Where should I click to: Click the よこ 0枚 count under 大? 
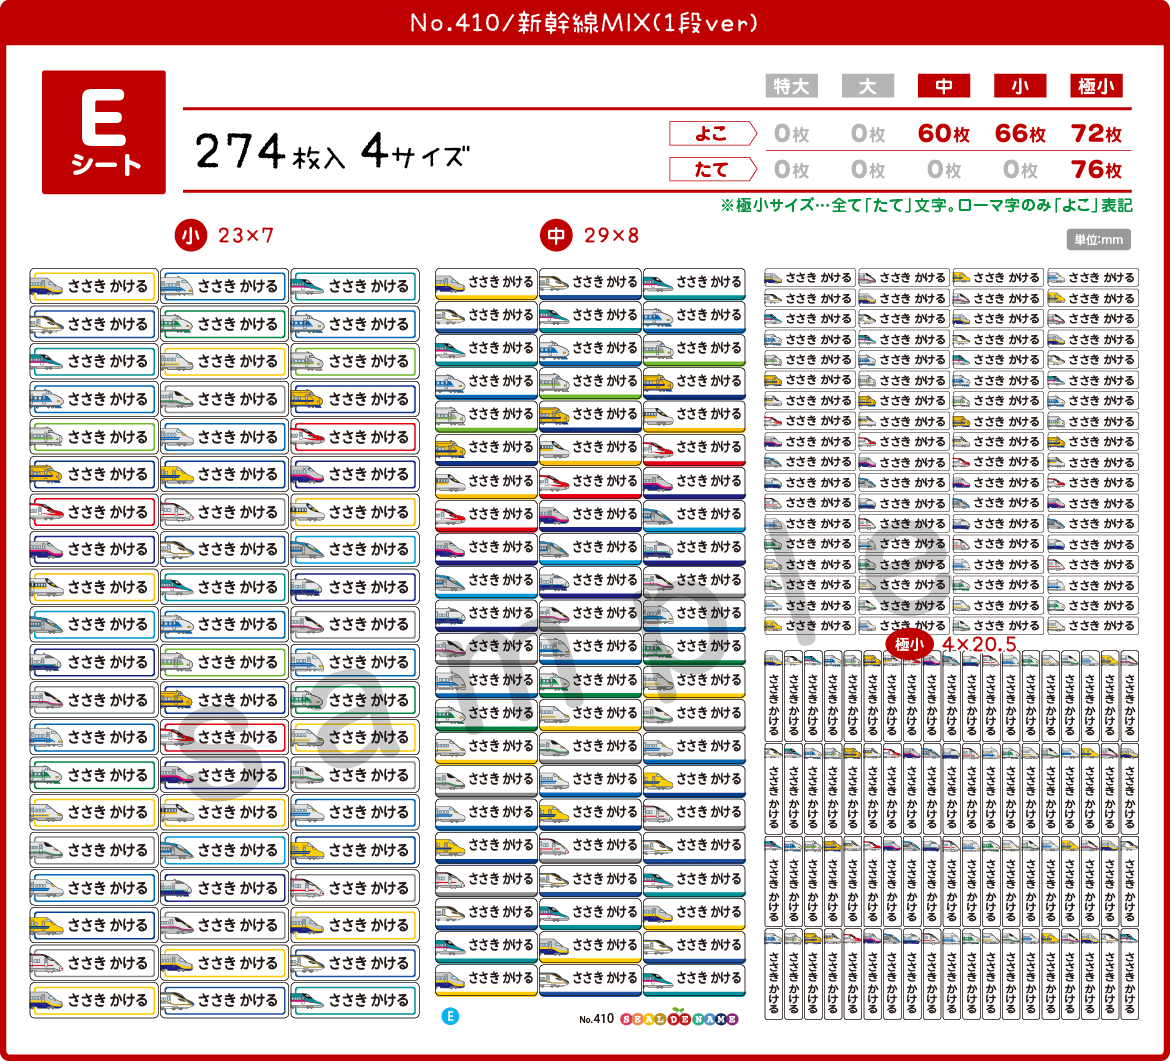(869, 134)
